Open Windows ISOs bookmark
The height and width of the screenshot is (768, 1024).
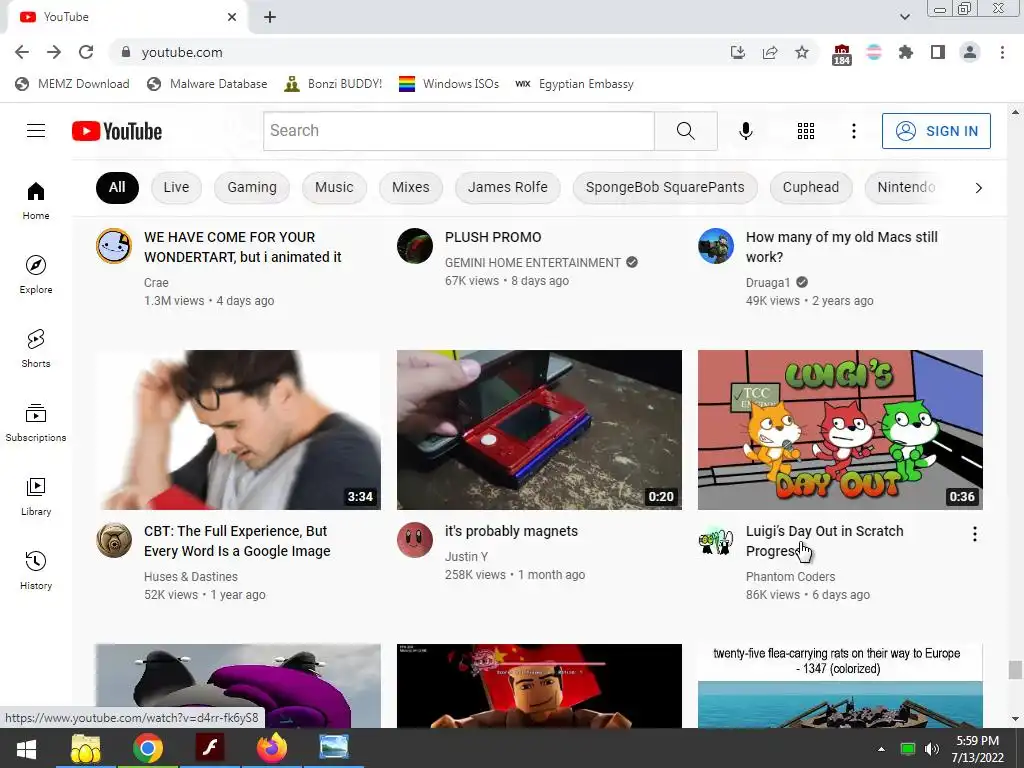coord(449,84)
